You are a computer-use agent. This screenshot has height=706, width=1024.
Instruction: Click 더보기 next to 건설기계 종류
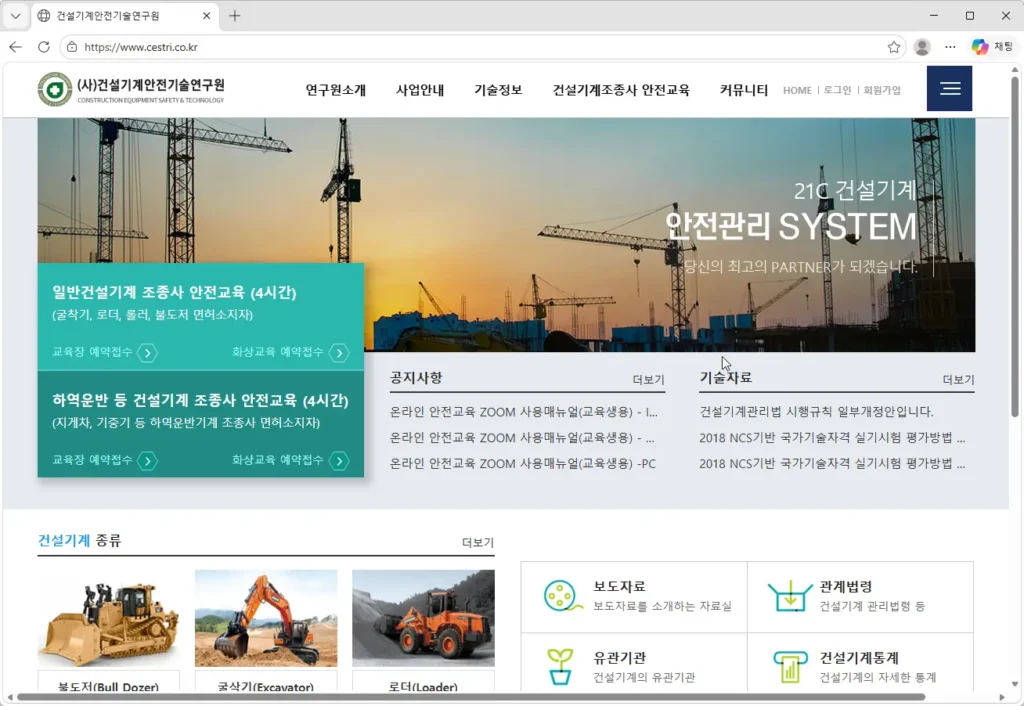point(478,543)
